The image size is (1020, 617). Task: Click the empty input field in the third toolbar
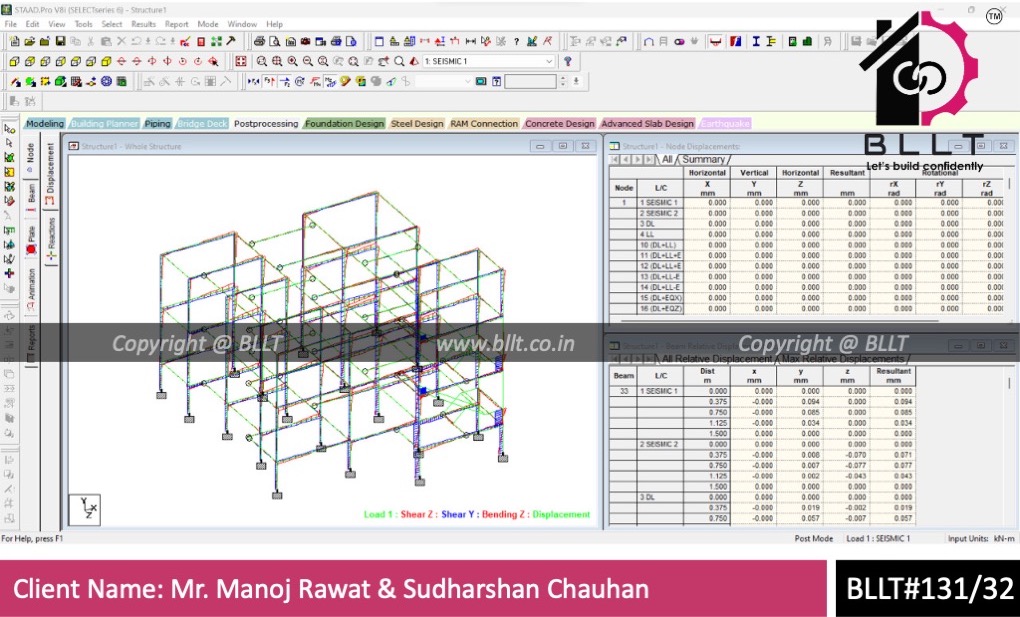coord(531,82)
